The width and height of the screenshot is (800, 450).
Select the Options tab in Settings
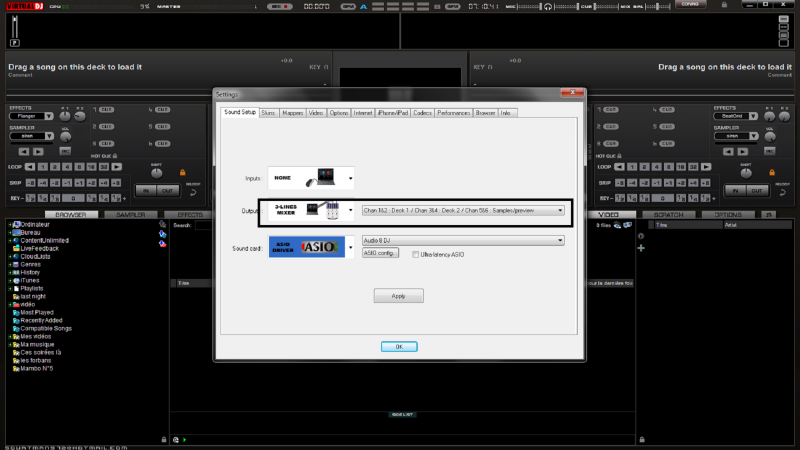[339, 113]
